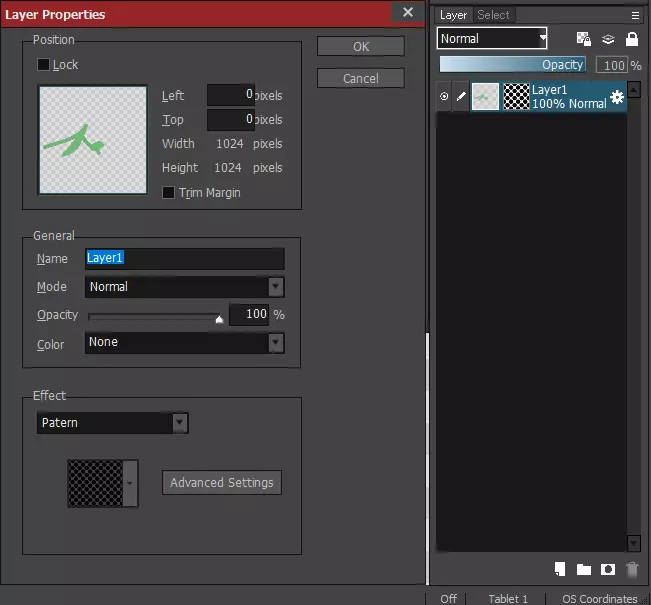Click the Layer panel opacity value box
651x605 pixels.
612,65
